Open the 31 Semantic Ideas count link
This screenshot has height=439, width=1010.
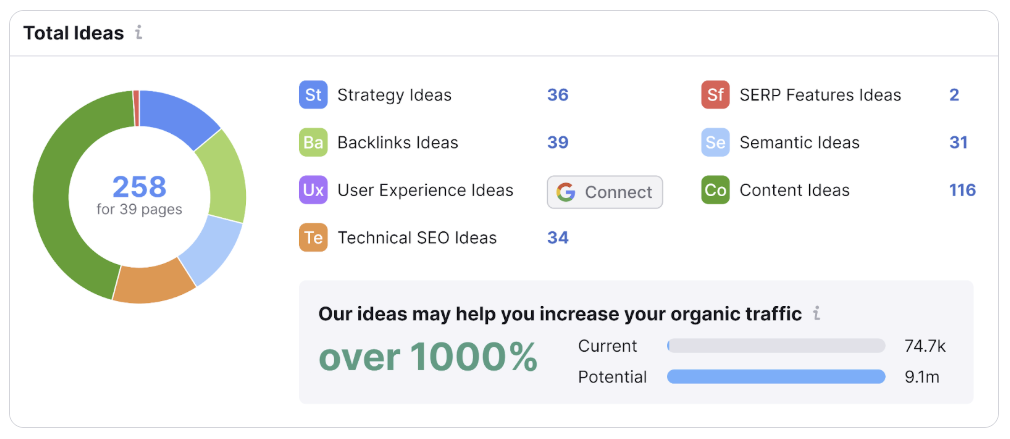point(958,142)
